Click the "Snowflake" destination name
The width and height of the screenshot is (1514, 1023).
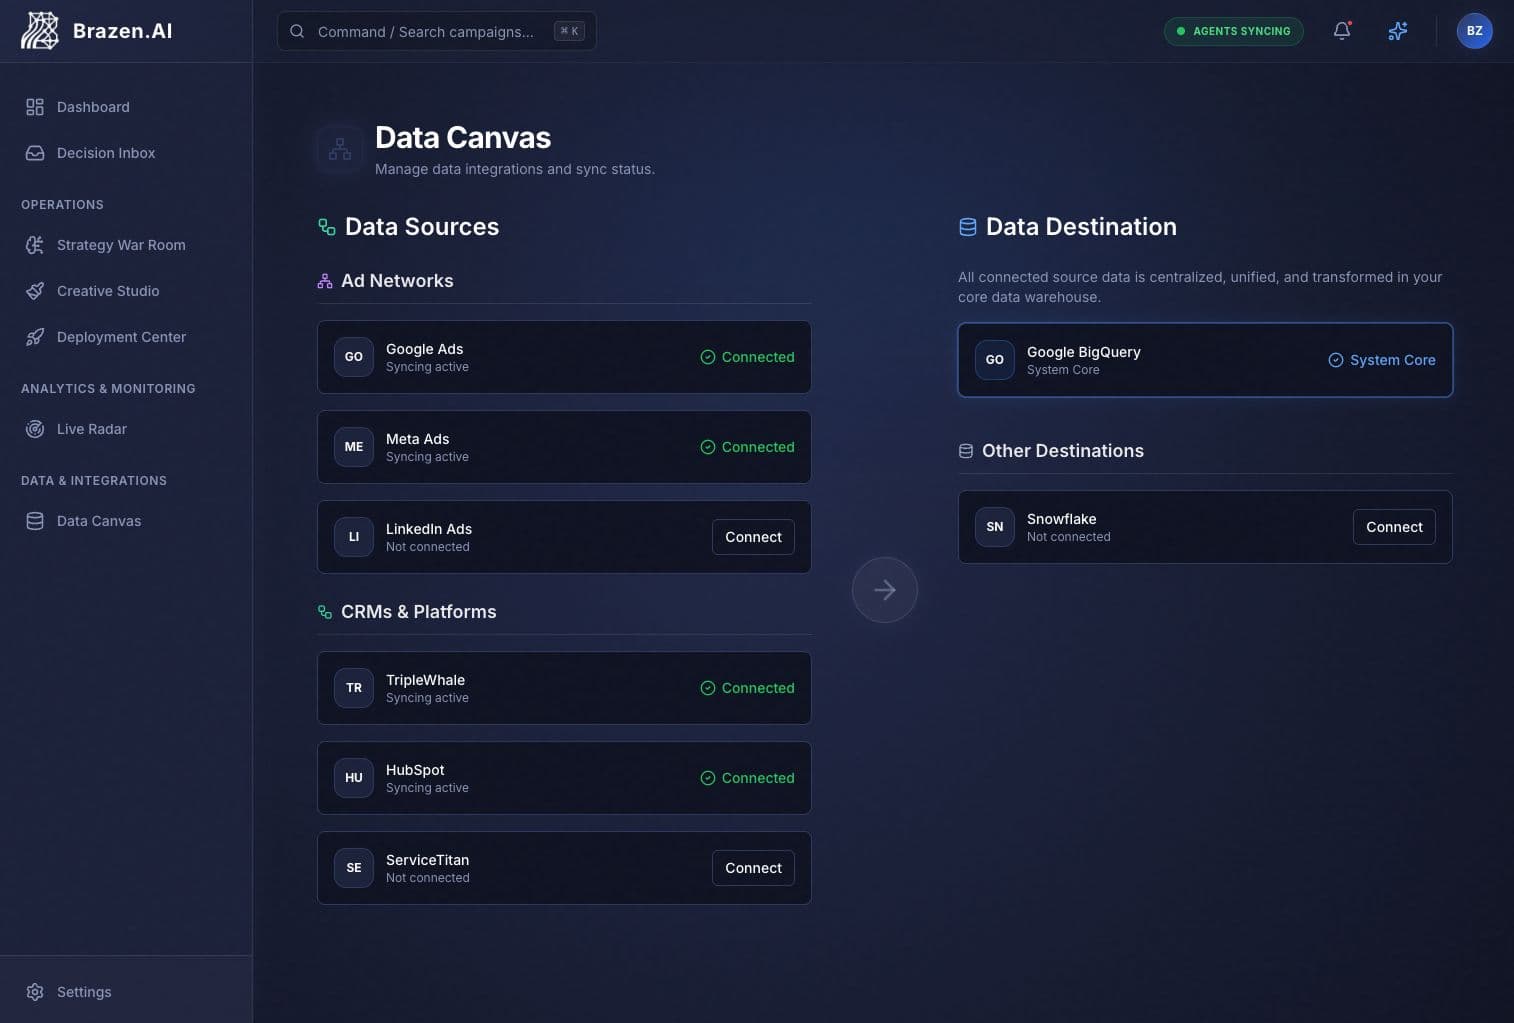[1061, 519]
